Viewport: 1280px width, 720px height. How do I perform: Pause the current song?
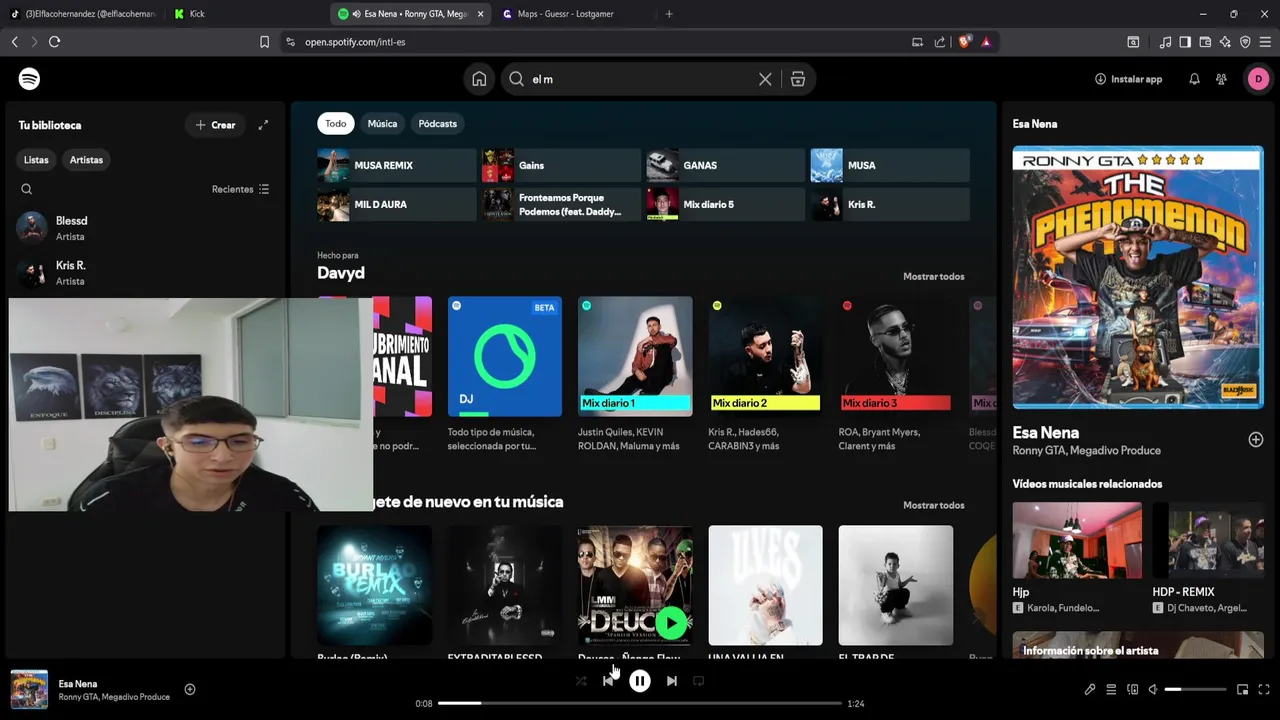click(640, 681)
